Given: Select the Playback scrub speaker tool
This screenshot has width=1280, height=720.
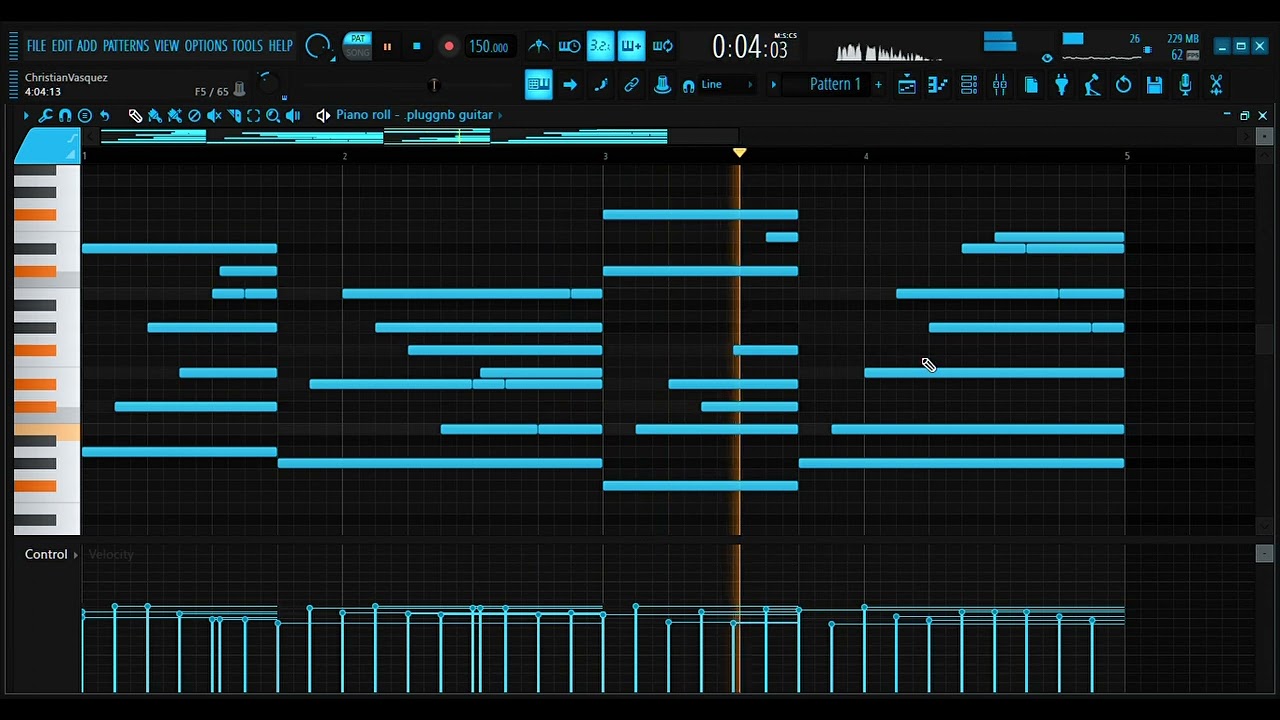Looking at the screenshot, I should (x=293, y=116).
